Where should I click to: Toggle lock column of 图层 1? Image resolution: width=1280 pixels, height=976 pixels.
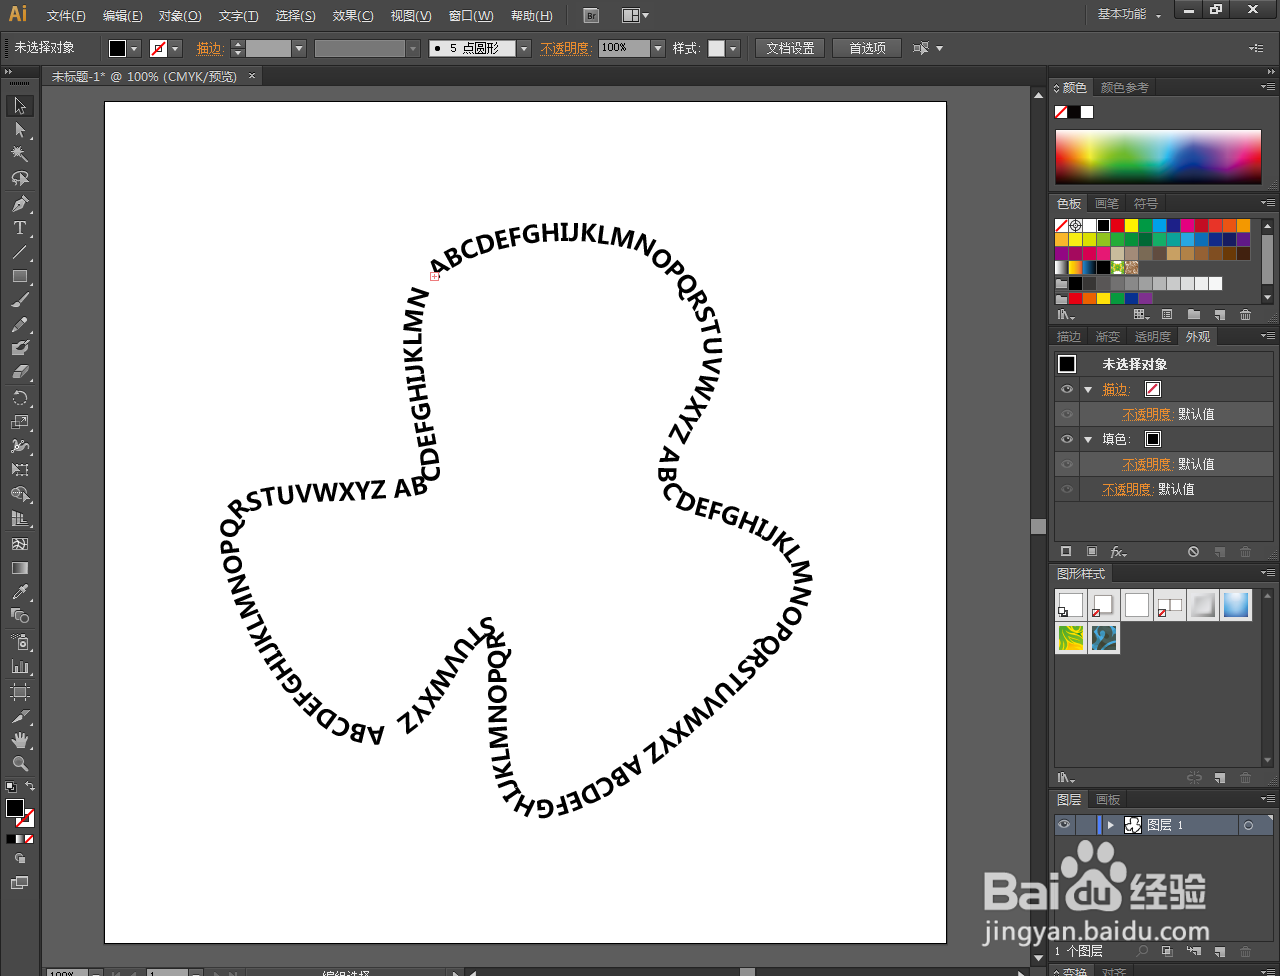point(1085,825)
